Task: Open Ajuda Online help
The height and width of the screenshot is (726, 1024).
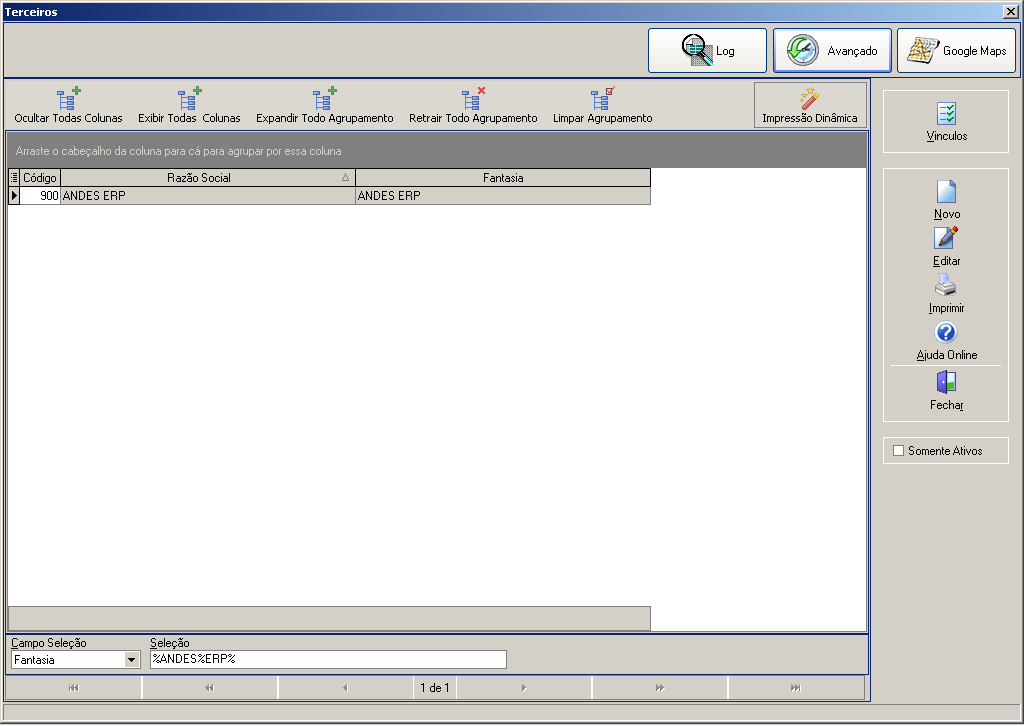Action: pyautogui.click(x=946, y=341)
